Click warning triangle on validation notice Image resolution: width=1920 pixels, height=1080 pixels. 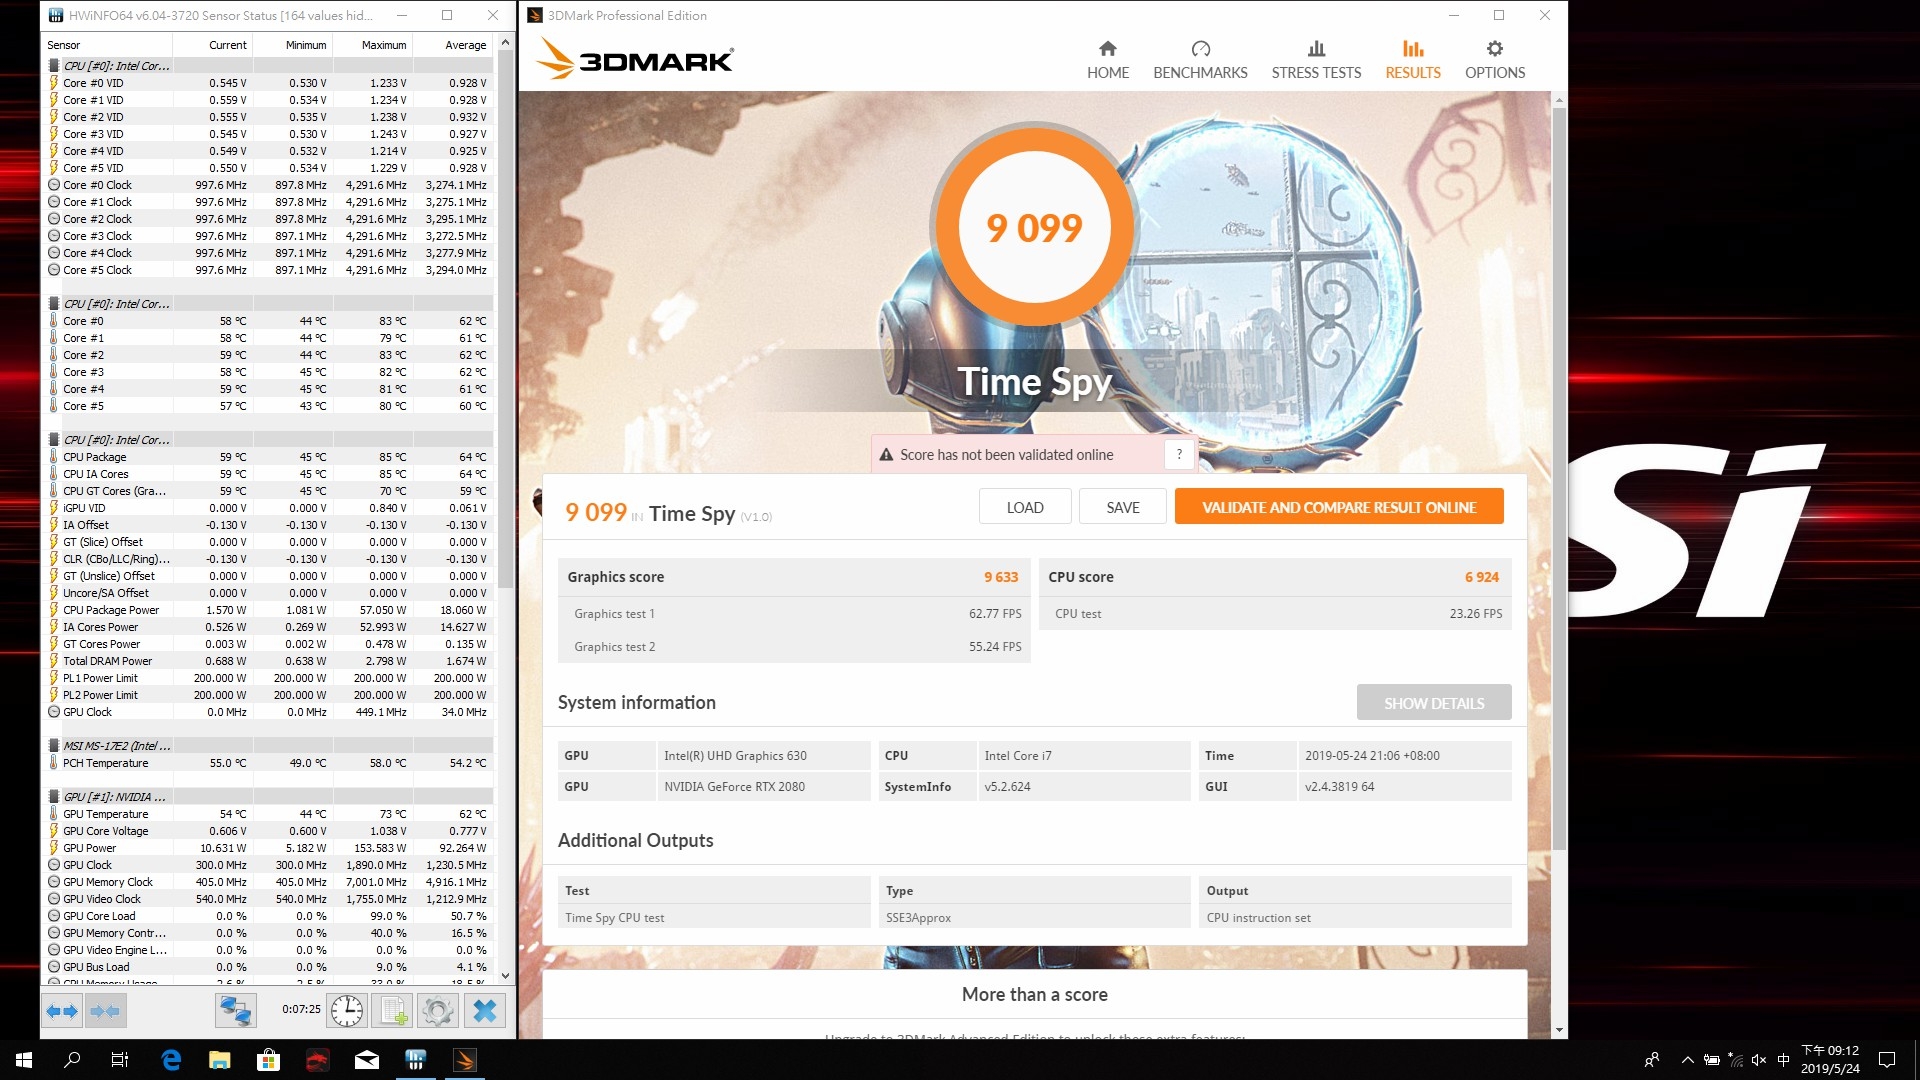[x=886, y=455]
